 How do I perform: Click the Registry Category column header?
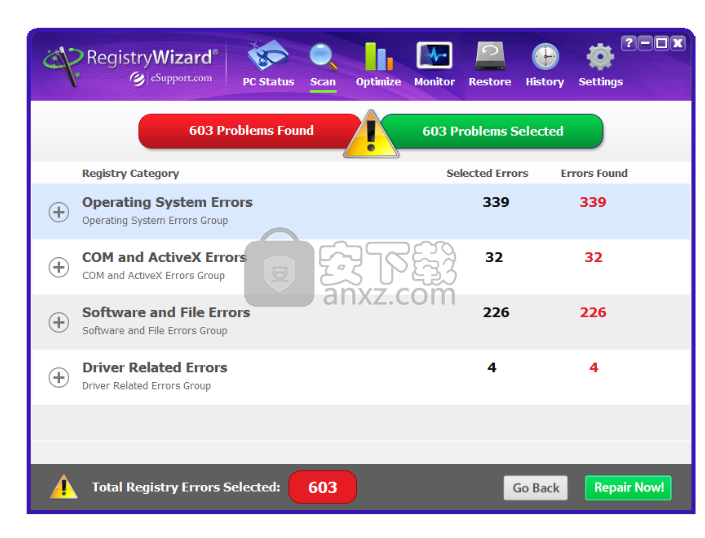pos(130,173)
